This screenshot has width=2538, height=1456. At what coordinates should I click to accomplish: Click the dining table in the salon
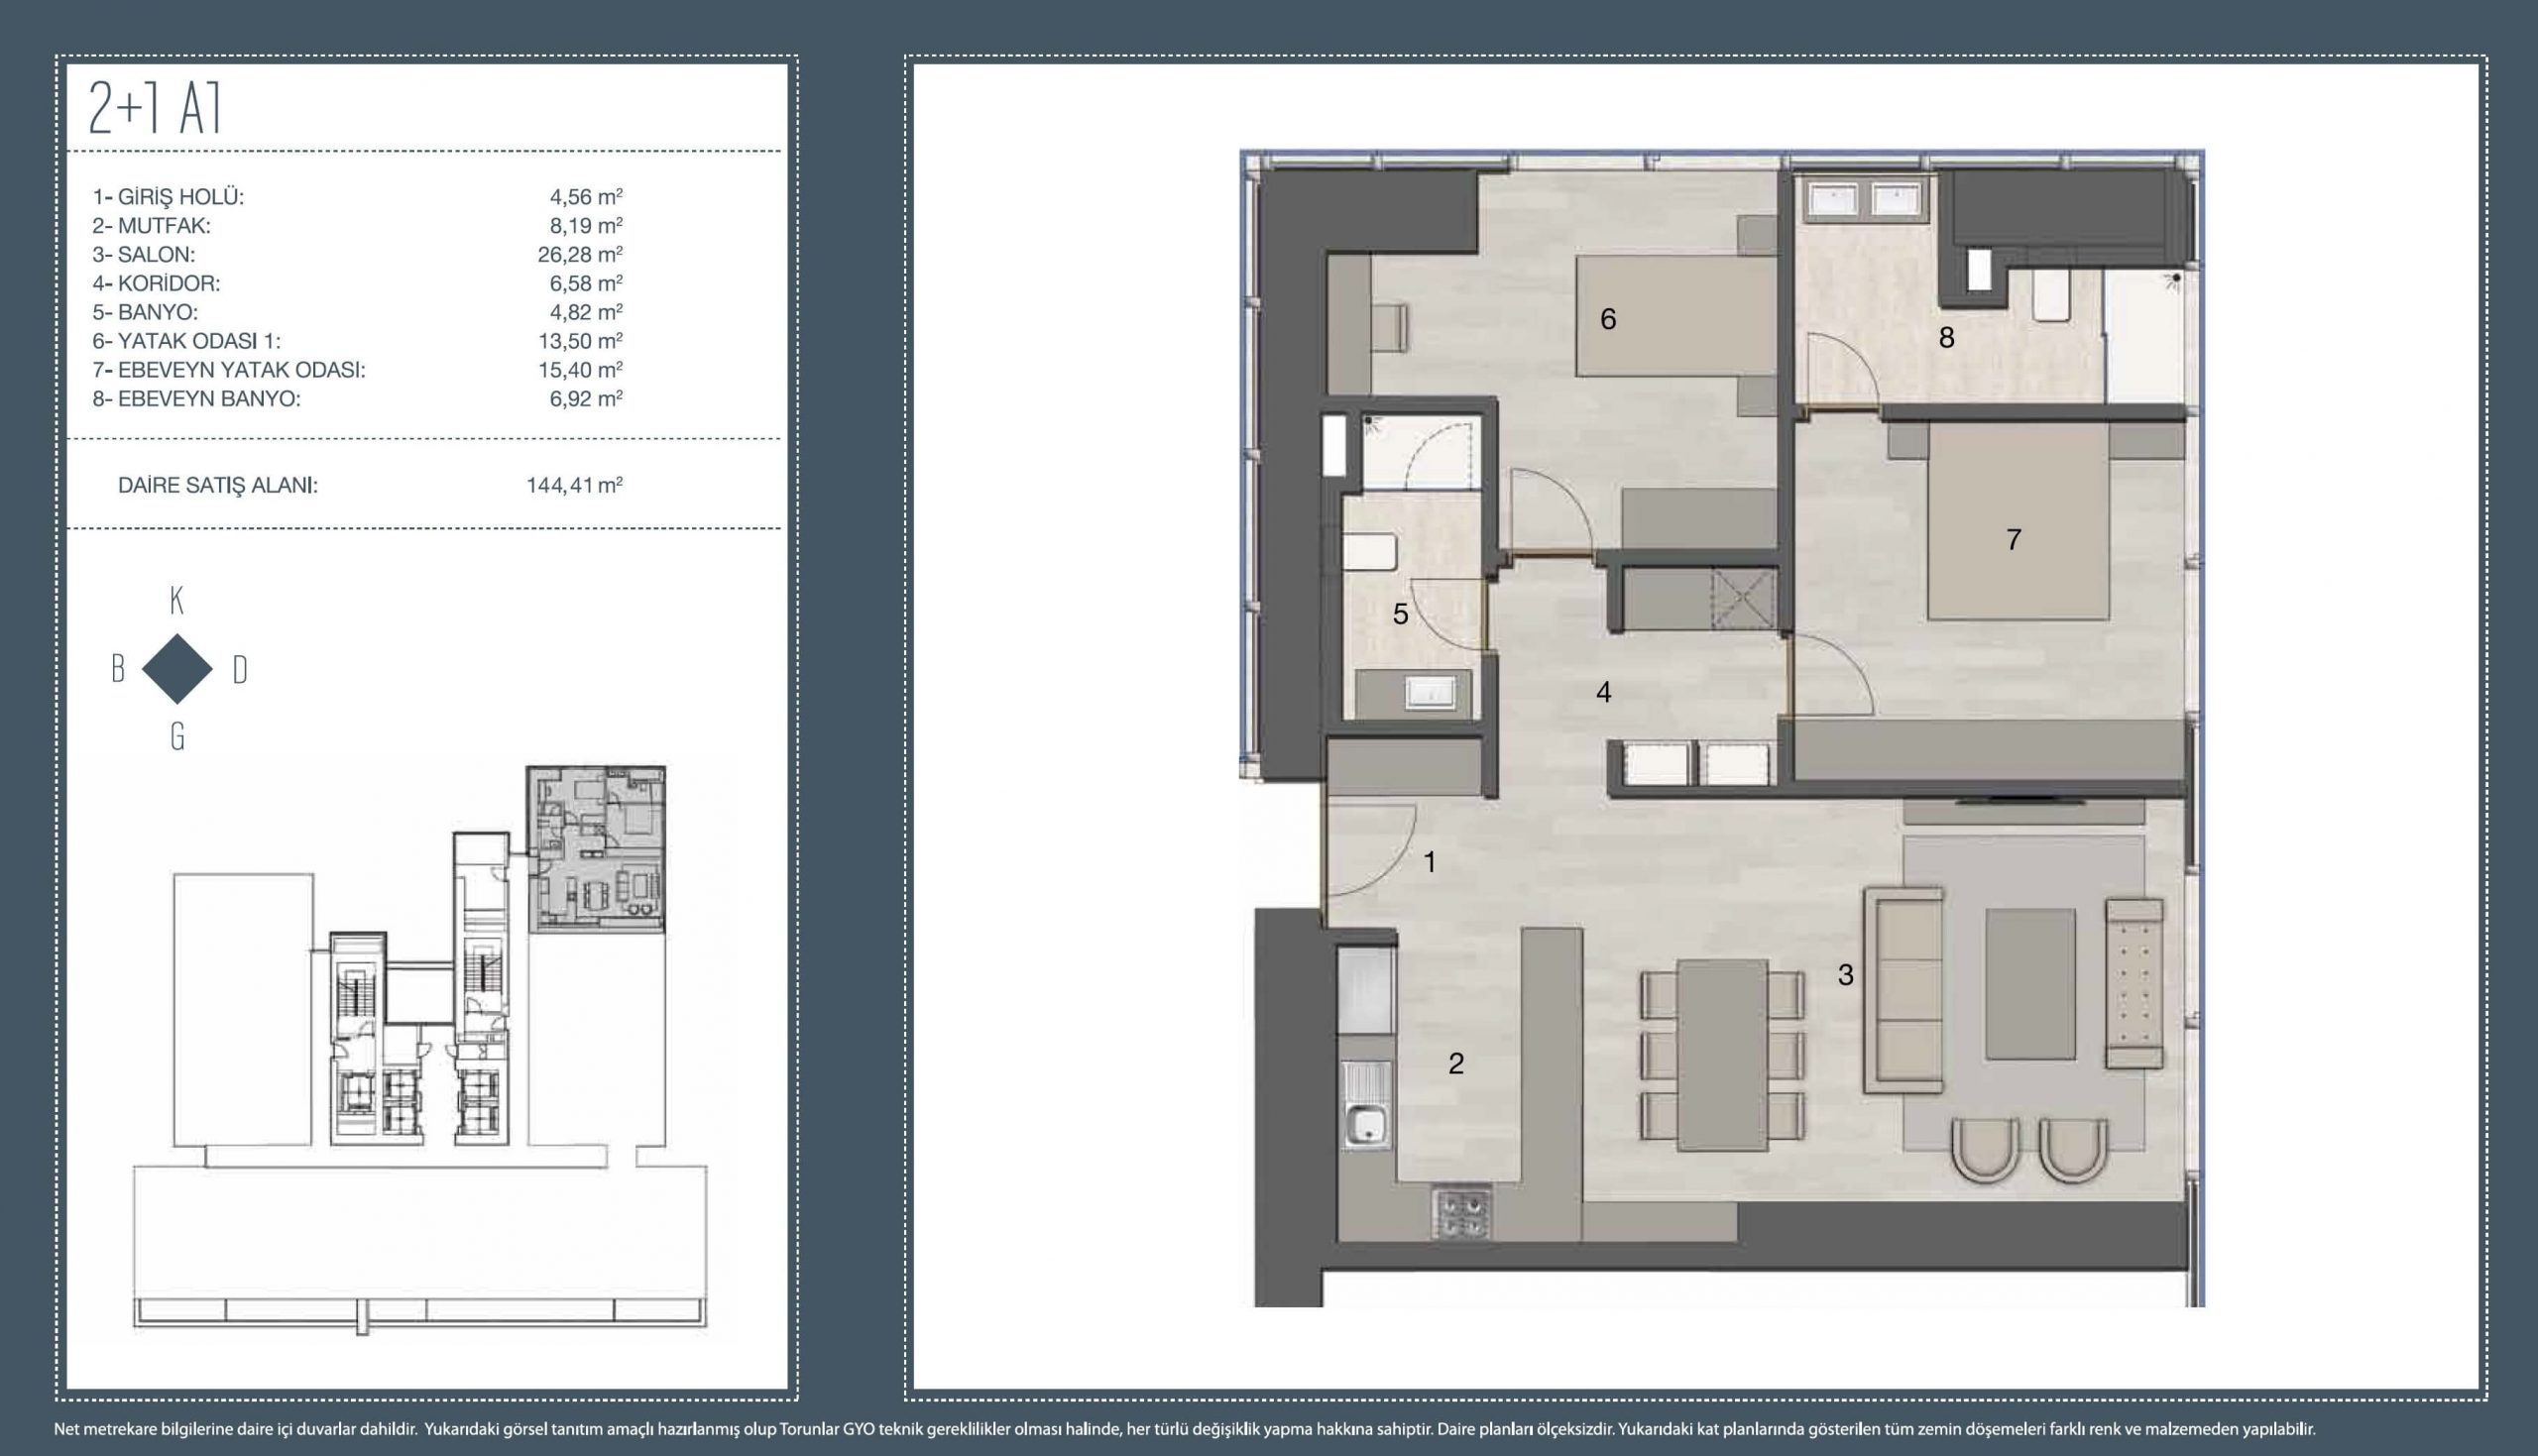(1723, 1055)
